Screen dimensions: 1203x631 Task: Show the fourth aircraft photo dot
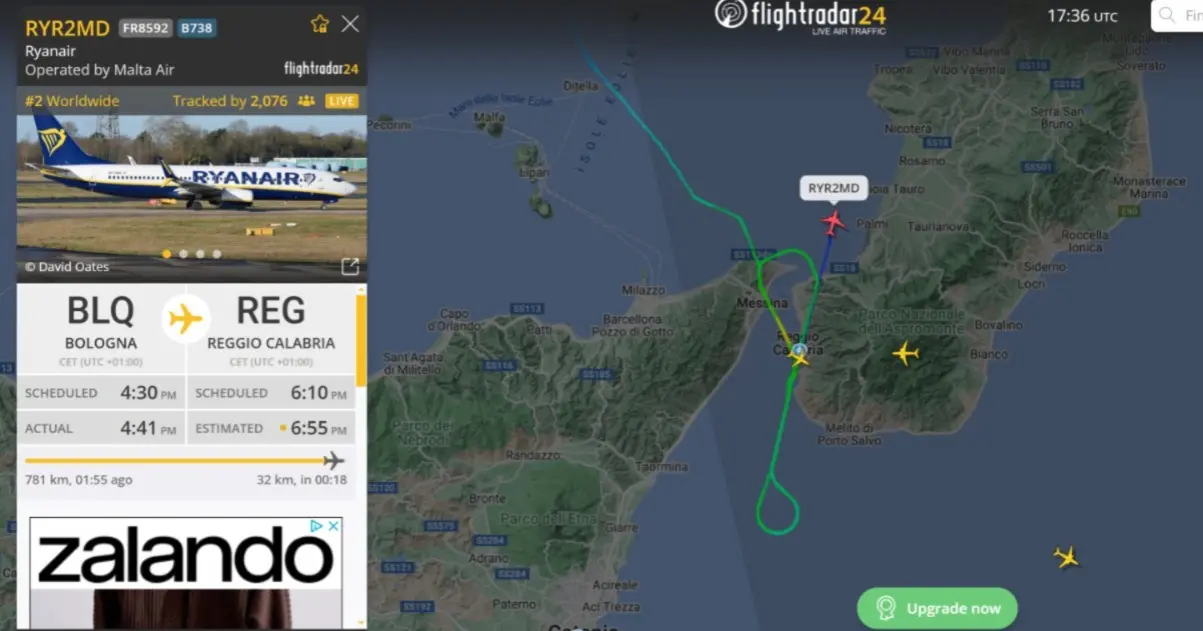(x=217, y=254)
